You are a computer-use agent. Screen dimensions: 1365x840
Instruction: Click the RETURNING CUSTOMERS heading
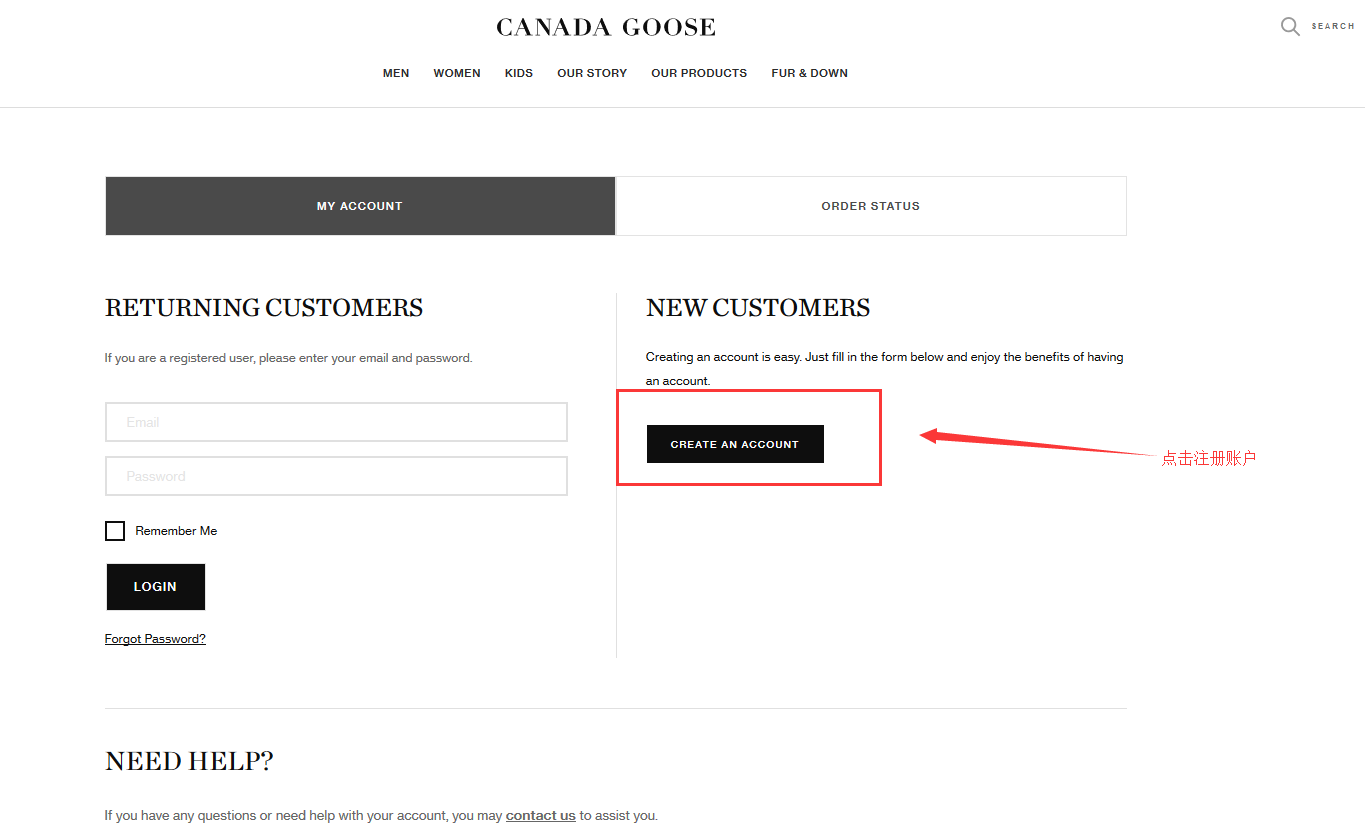pos(264,308)
